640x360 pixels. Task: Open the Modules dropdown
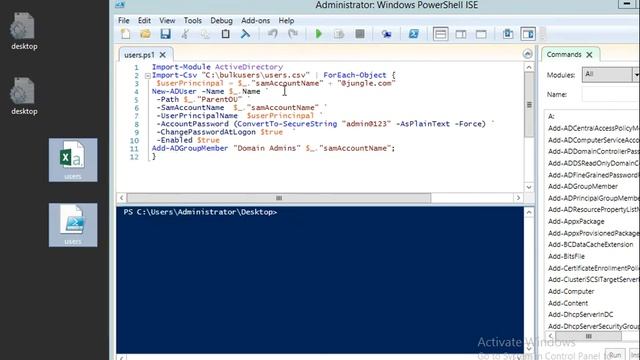[x=611, y=74]
